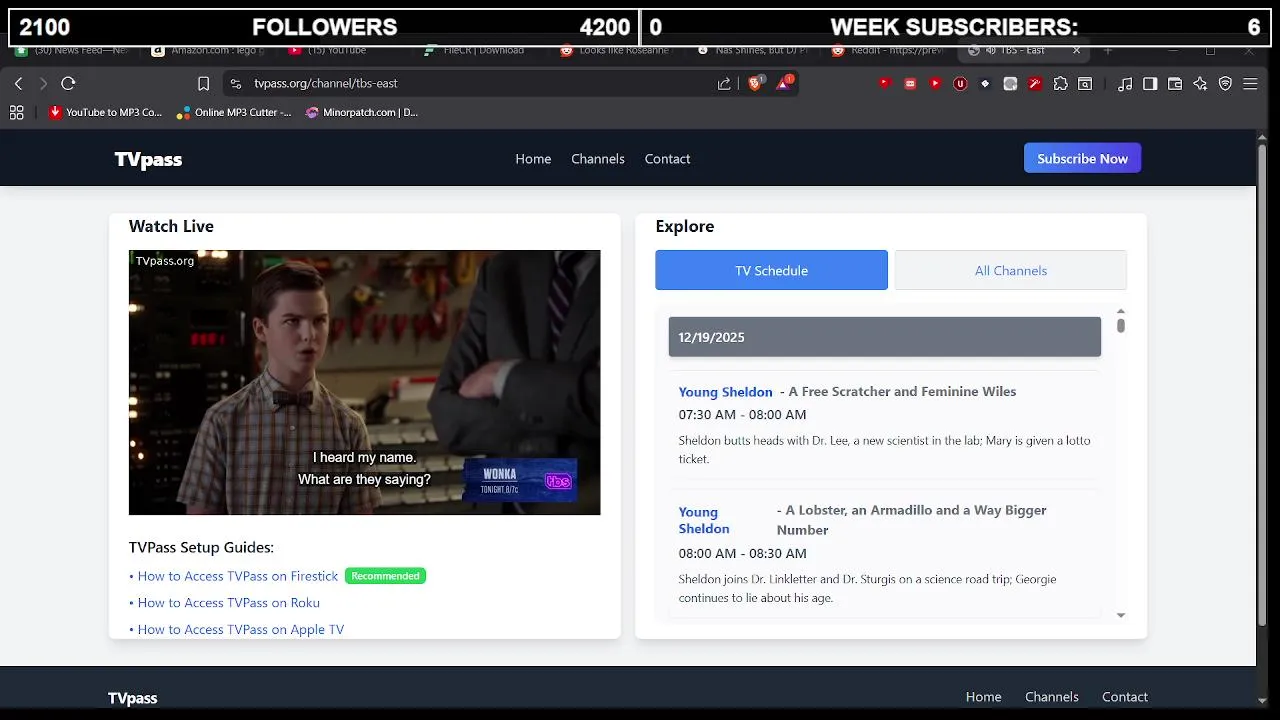This screenshot has width=1280, height=720.
Task: Select the TV Schedule tab
Action: pos(771,270)
